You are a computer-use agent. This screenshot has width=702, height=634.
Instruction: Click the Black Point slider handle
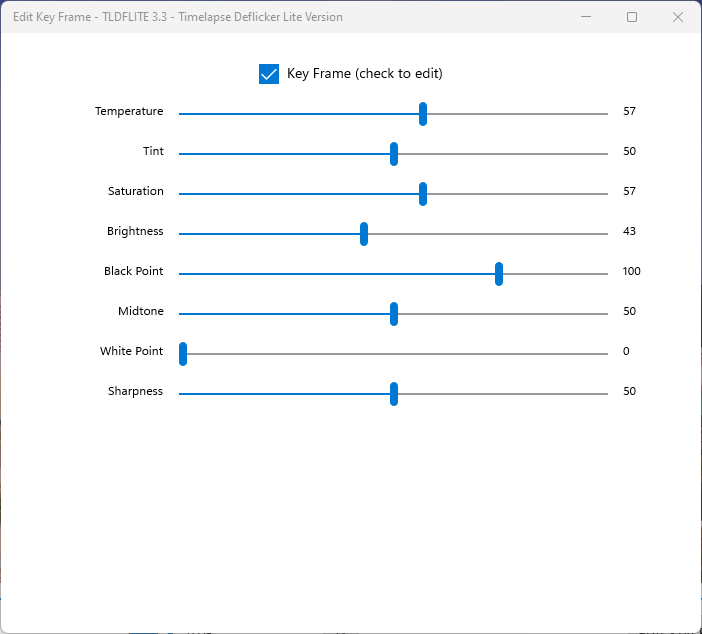[x=499, y=274]
